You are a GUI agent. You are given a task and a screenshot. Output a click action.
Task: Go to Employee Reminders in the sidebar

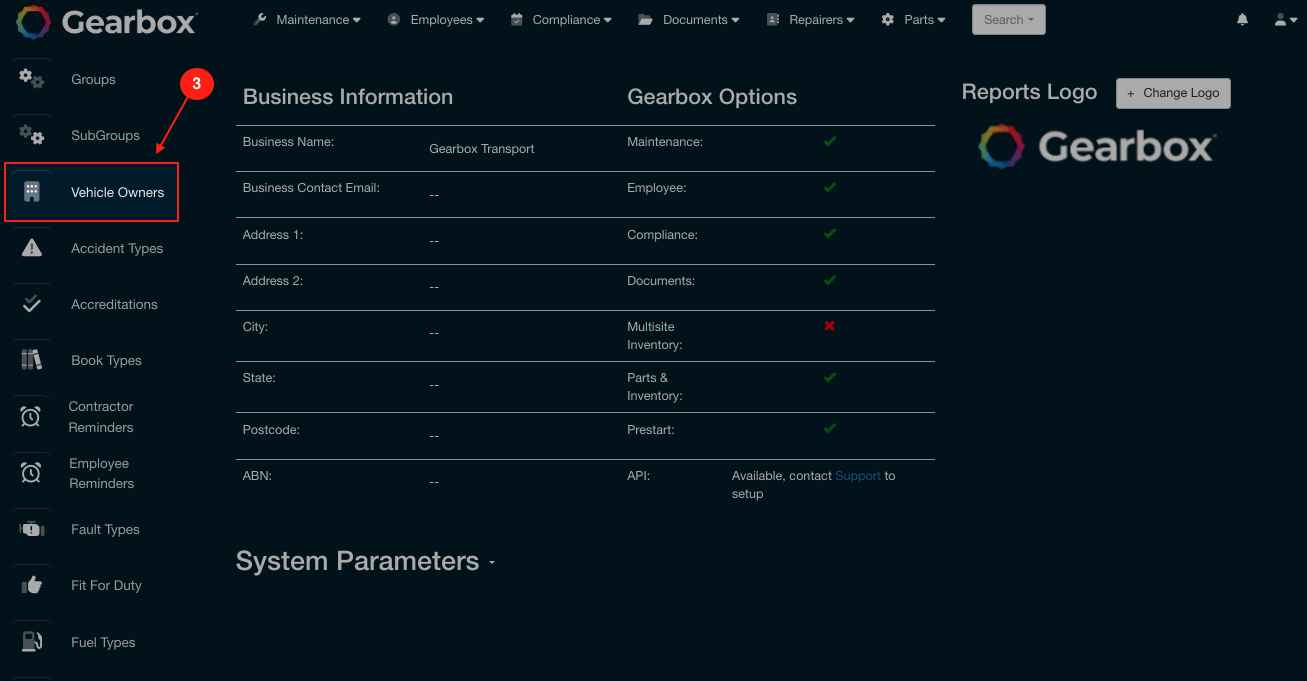[x=101, y=473]
